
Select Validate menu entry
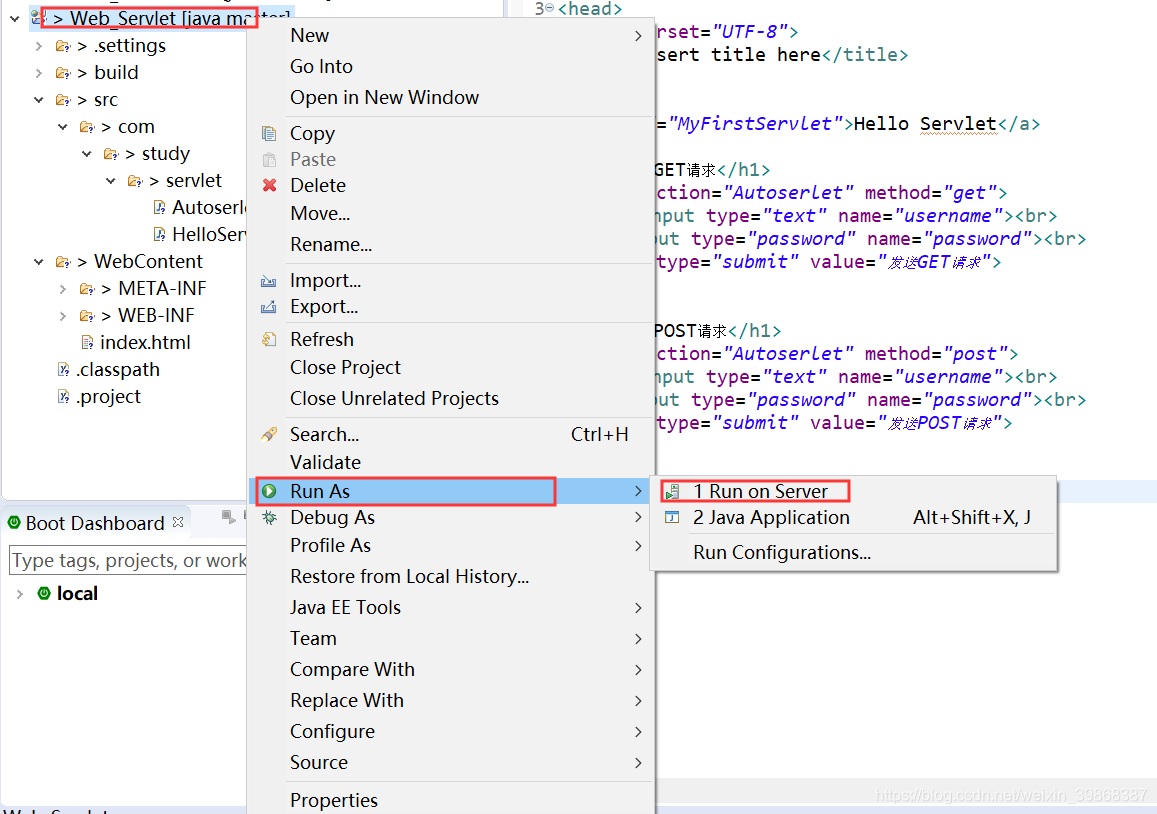coord(451,463)
